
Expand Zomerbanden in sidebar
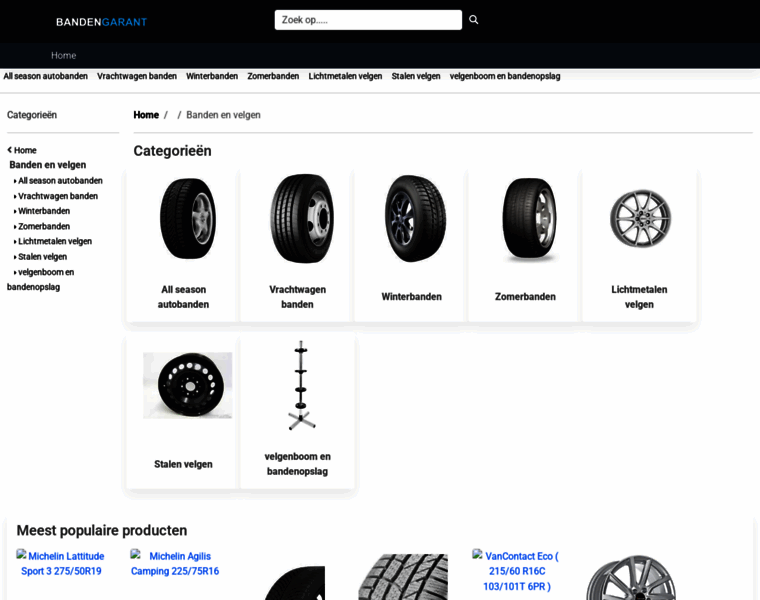pos(42,226)
